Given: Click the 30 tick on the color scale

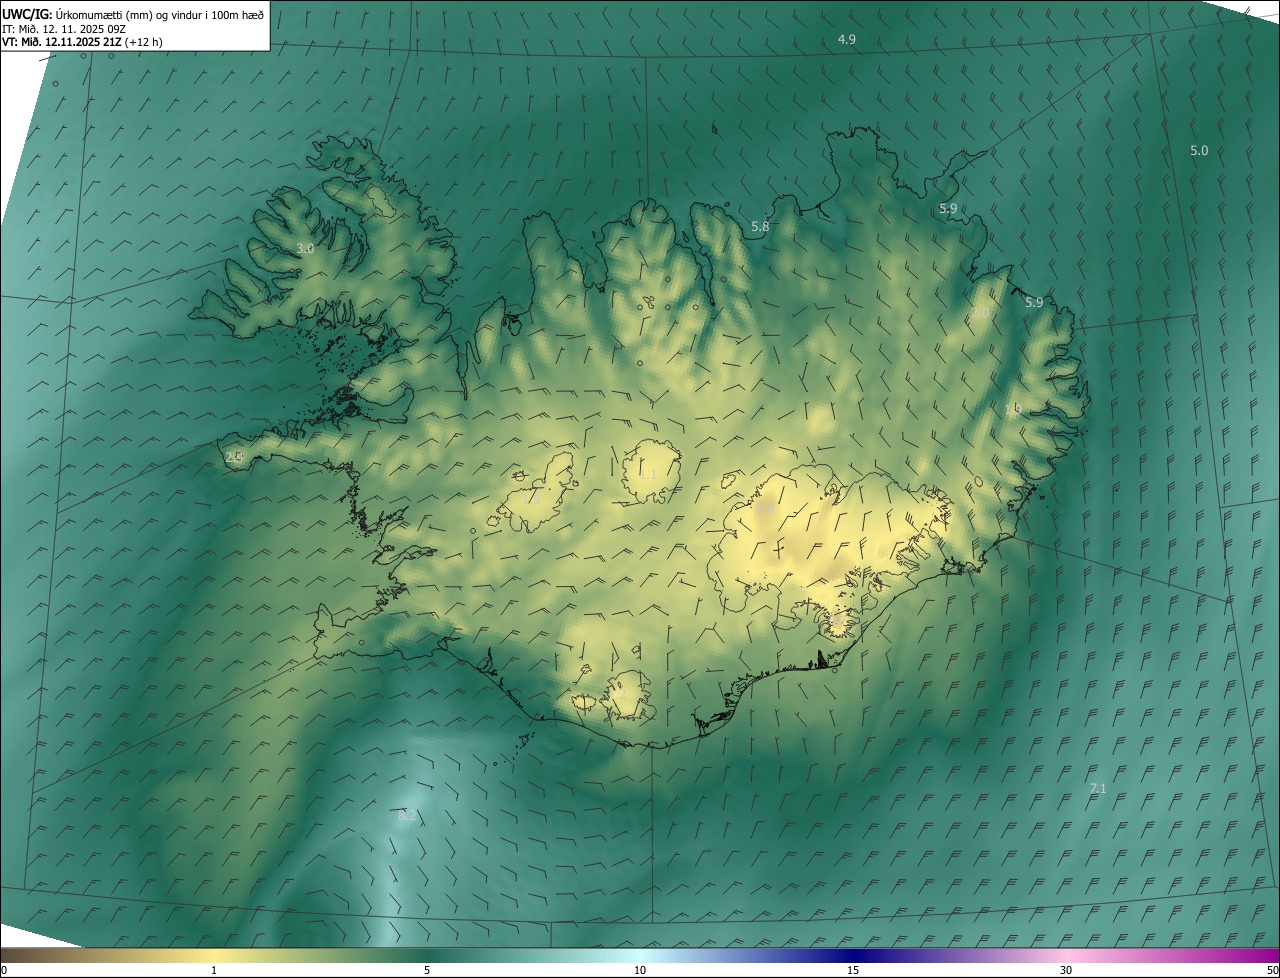Looking at the screenshot, I should coord(1066,970).
